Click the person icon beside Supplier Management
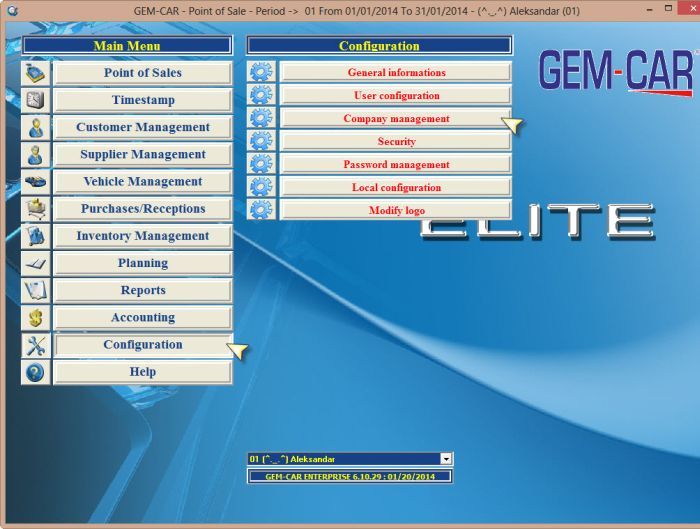The image size is (700, 529). click(x=35, y=154)
